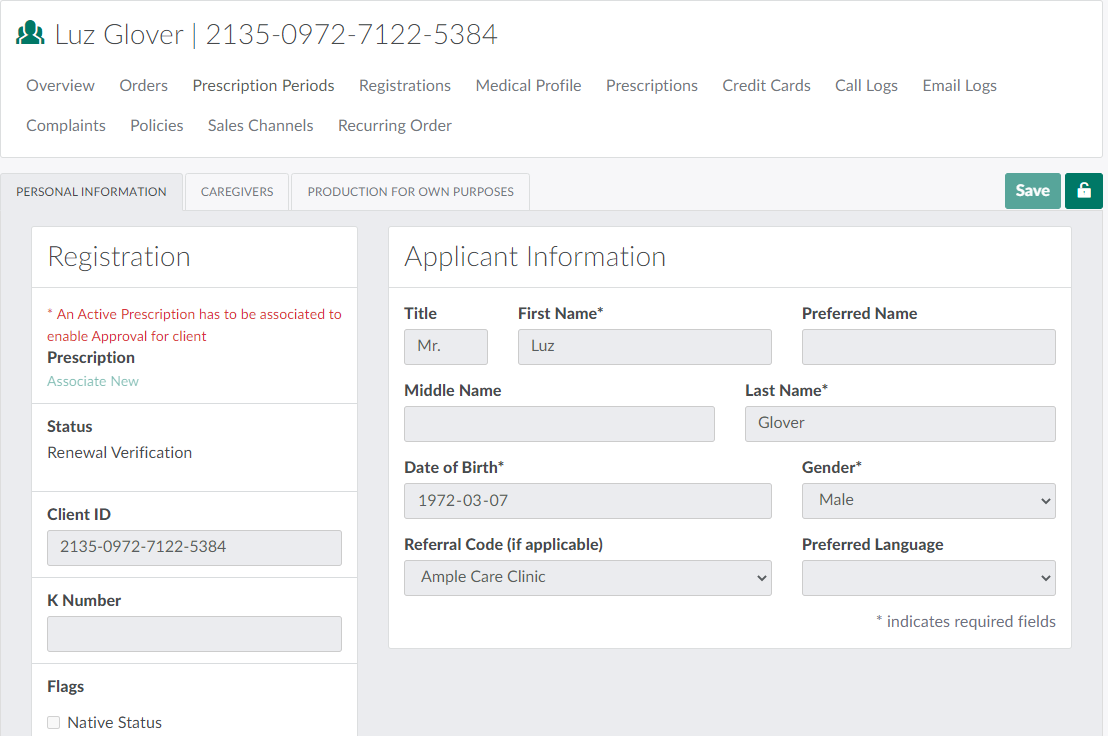Open the Medical Profile section
The image size is (1108, 736).
point(528,86)
